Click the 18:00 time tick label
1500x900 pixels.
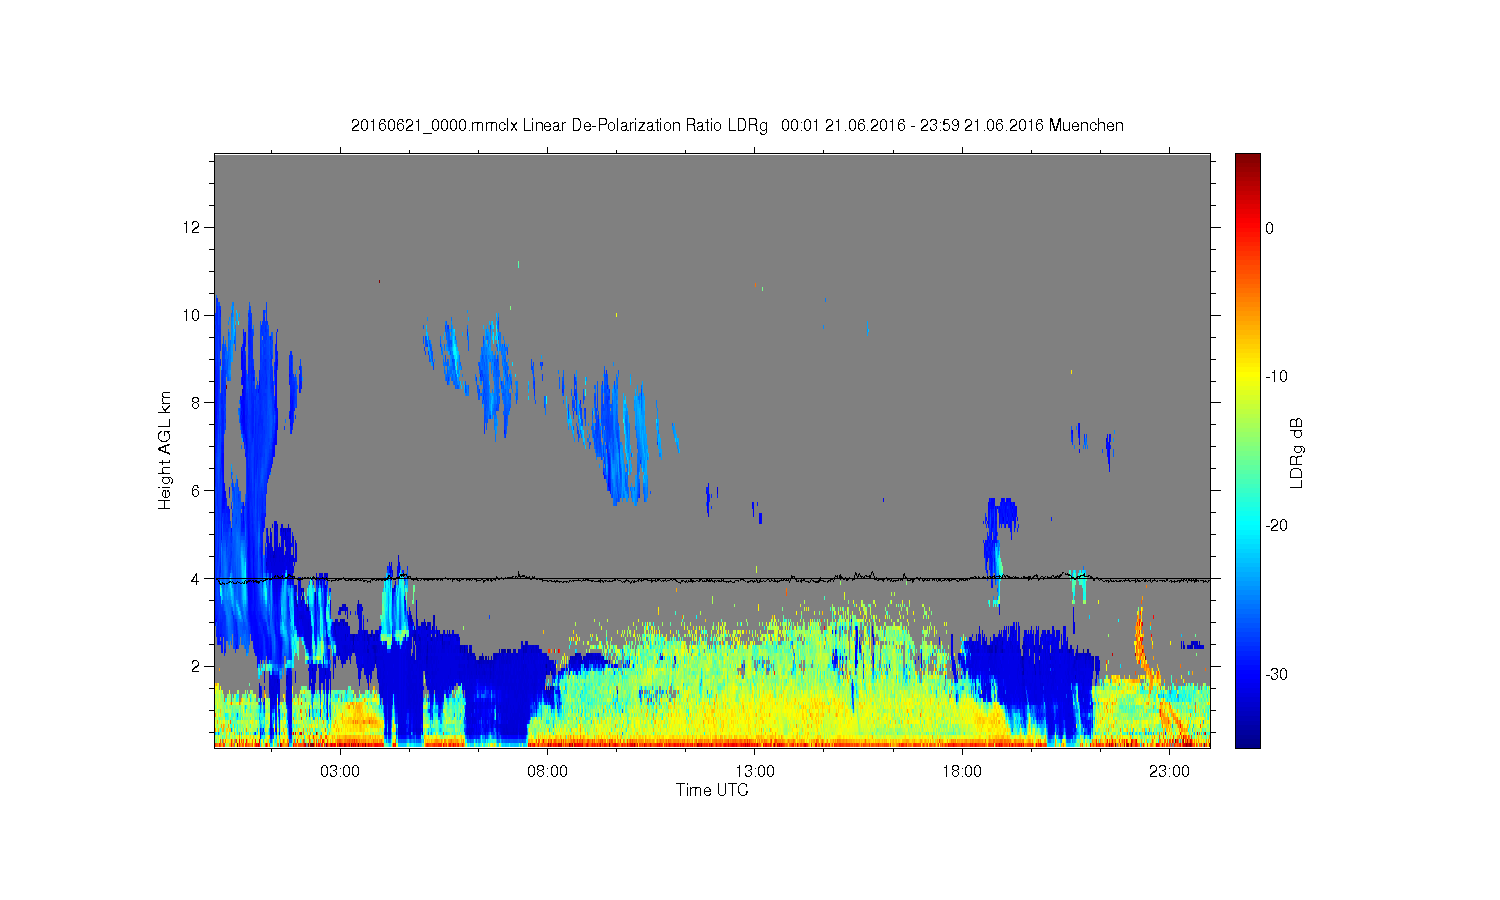point(962,772)
